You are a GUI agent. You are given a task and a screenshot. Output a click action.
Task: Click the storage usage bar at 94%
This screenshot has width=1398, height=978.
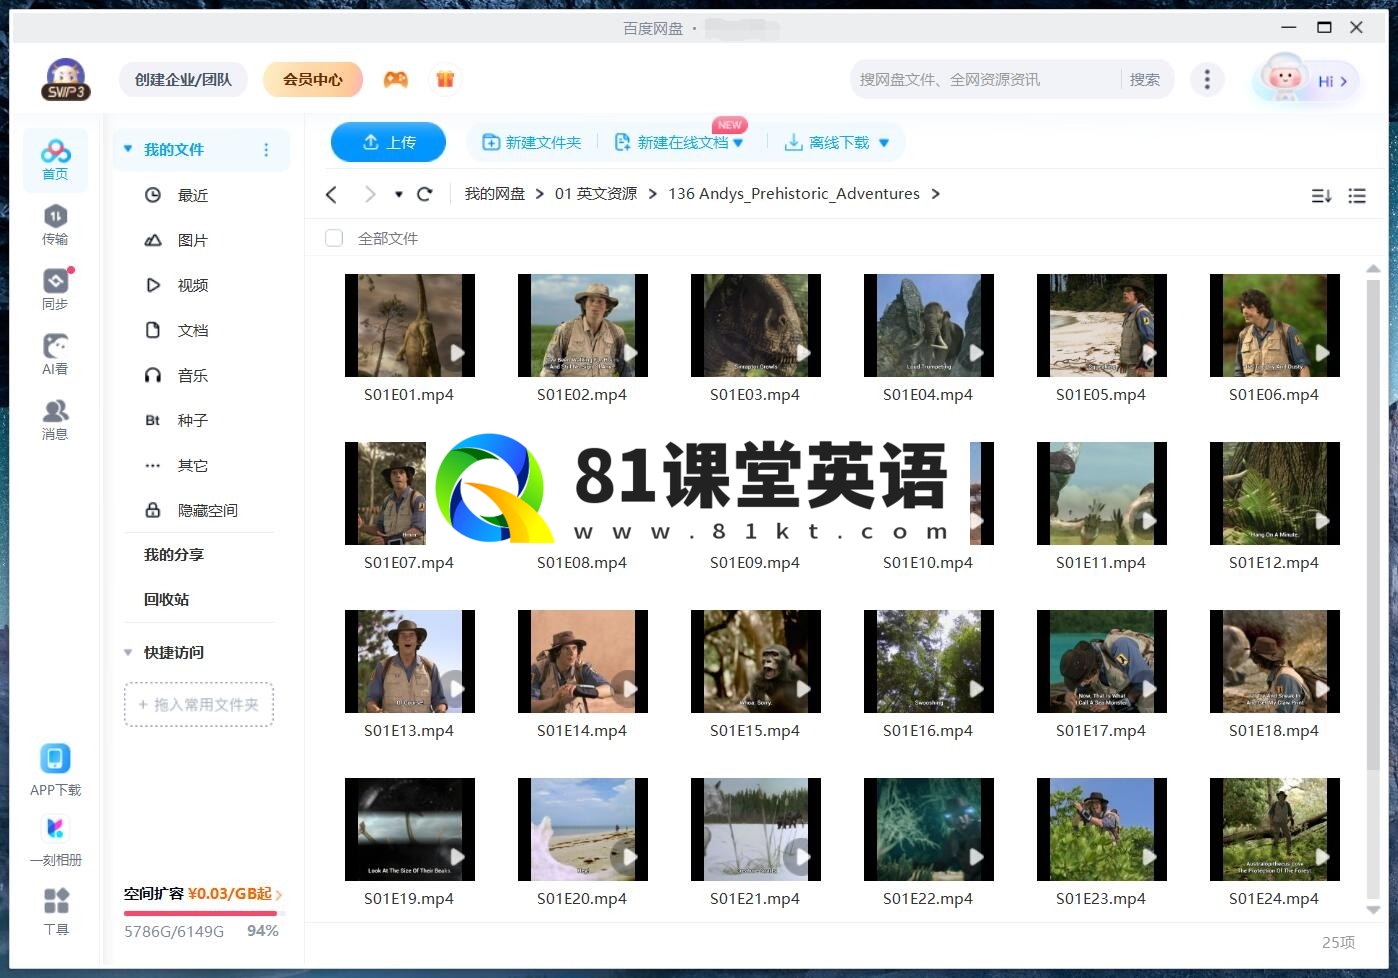[x=204, y=913]
